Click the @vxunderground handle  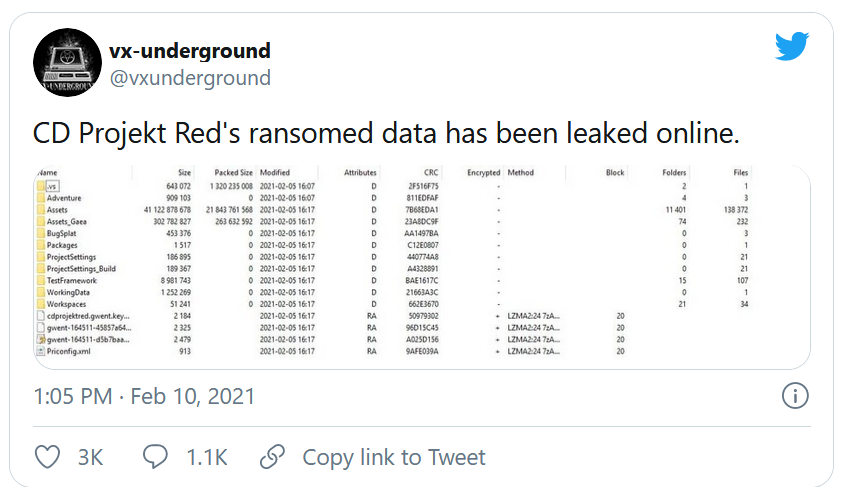click(189, 78)
